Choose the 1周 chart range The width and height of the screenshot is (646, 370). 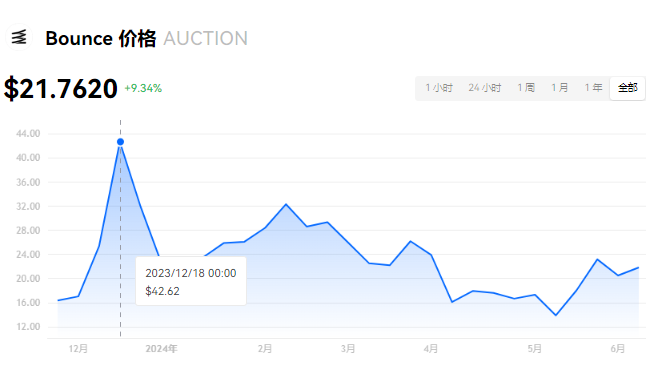click(526, 88)
